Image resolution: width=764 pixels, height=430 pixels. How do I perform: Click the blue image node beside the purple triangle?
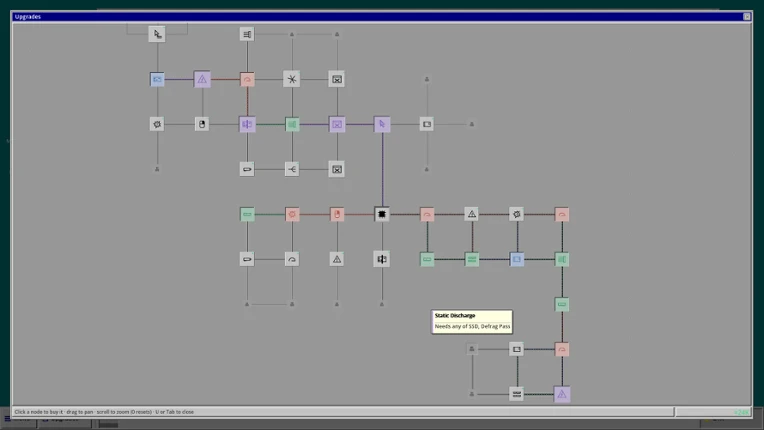(x=157, y=79)
